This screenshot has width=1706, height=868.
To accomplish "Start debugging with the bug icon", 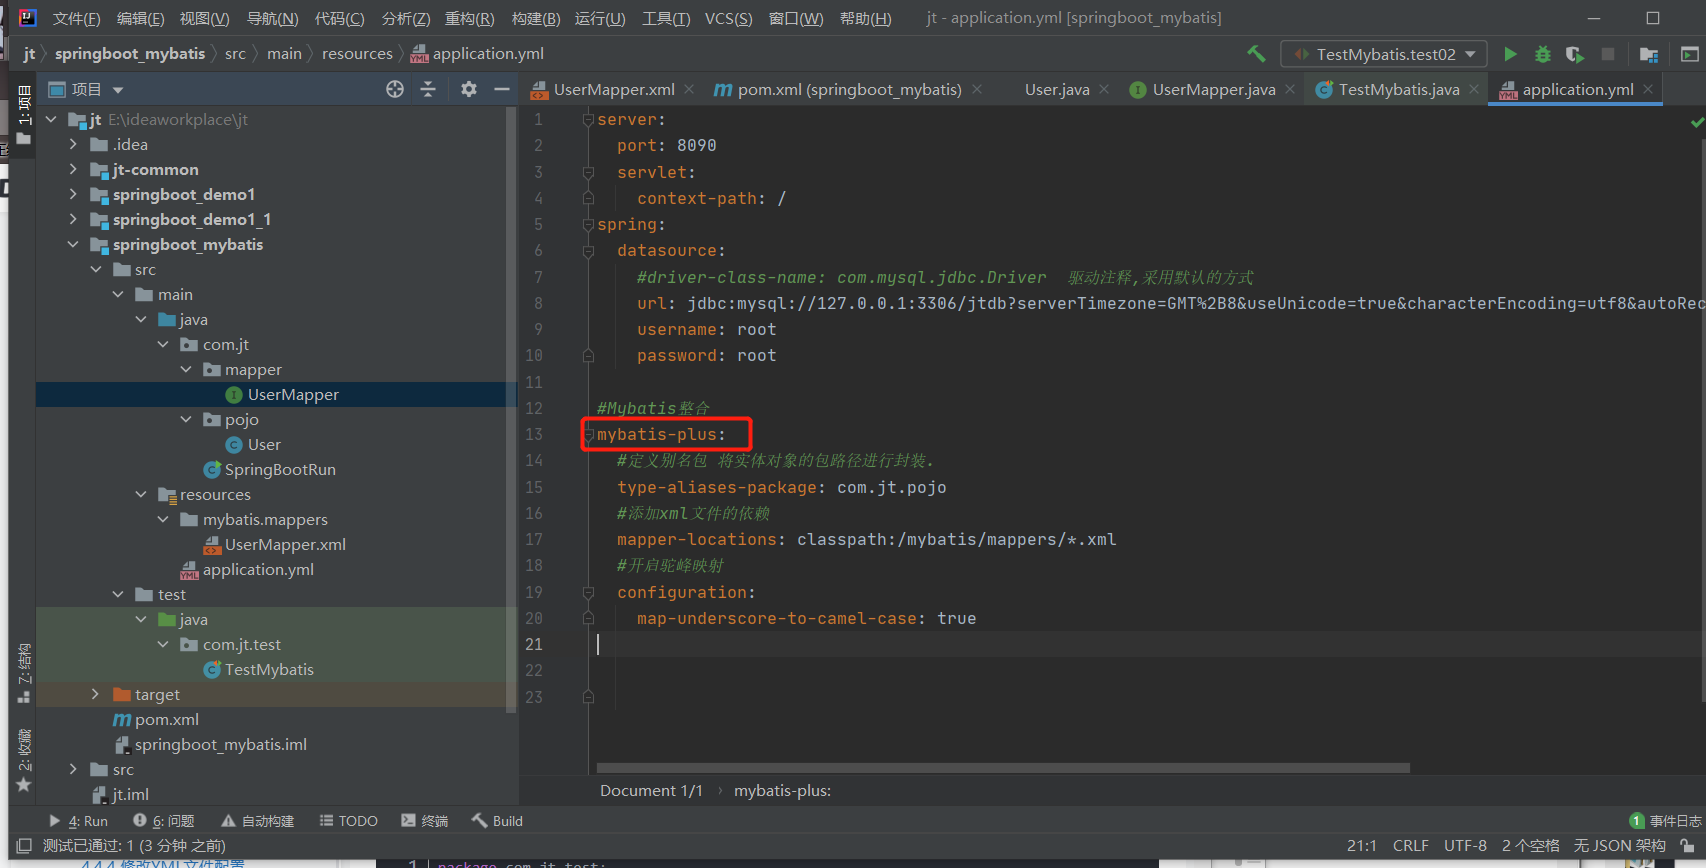I will (x=1543, y=54).
